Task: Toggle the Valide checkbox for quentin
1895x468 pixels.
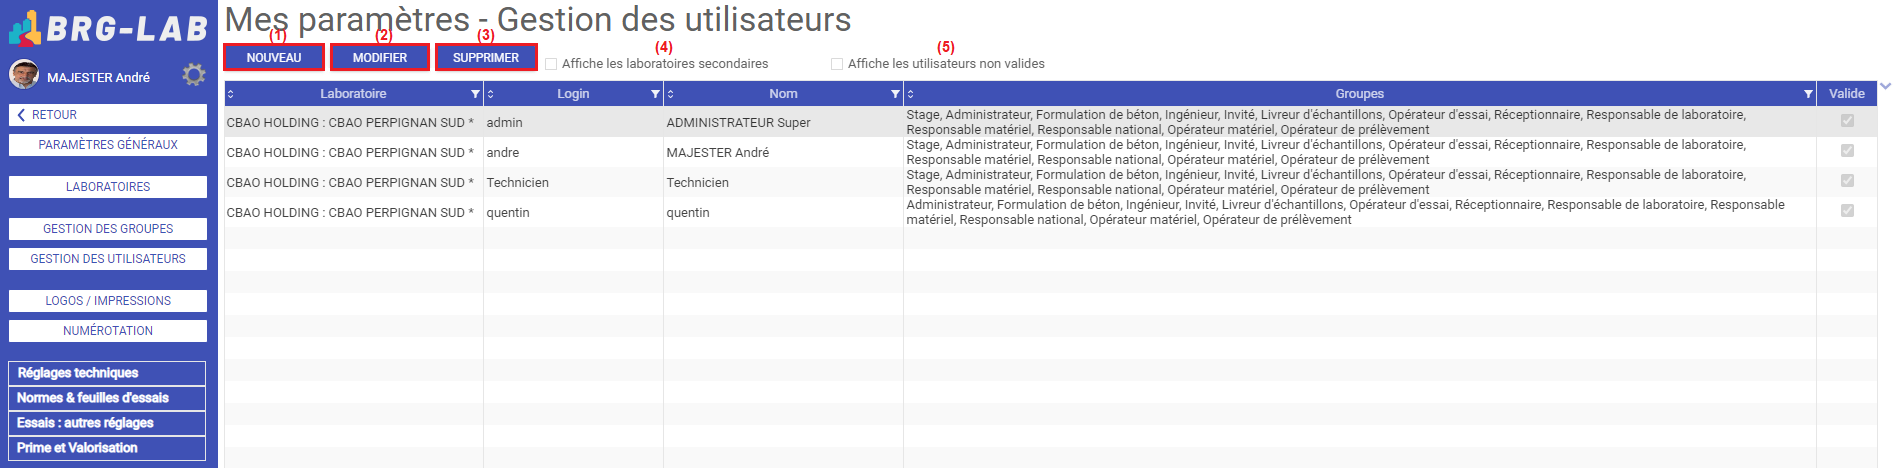Action: [x=1847, y=211]
